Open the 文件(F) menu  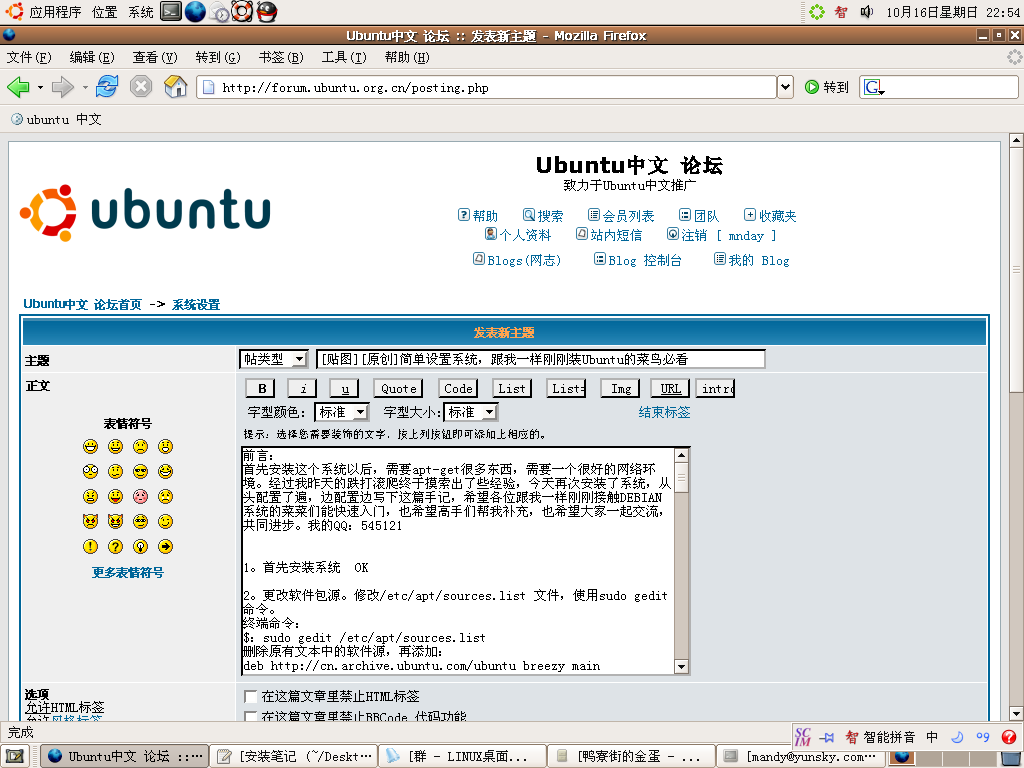click(x=29, y=57)
